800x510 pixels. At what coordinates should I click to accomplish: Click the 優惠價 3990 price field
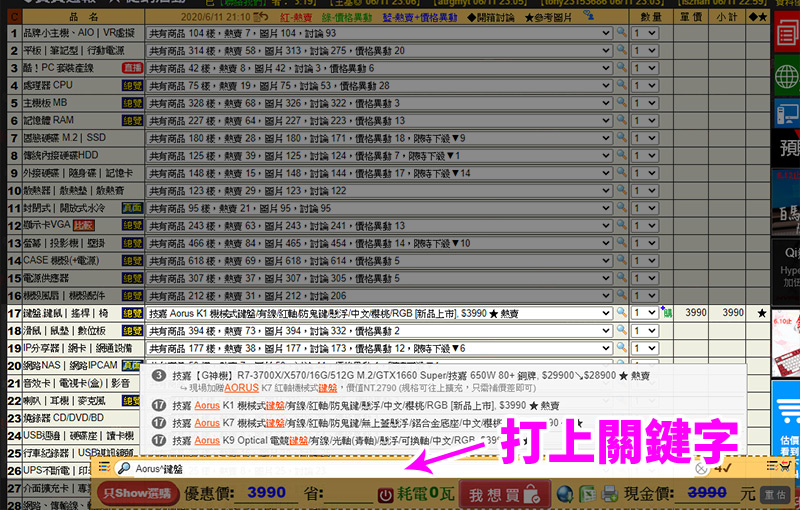click(x=266, y=493)
